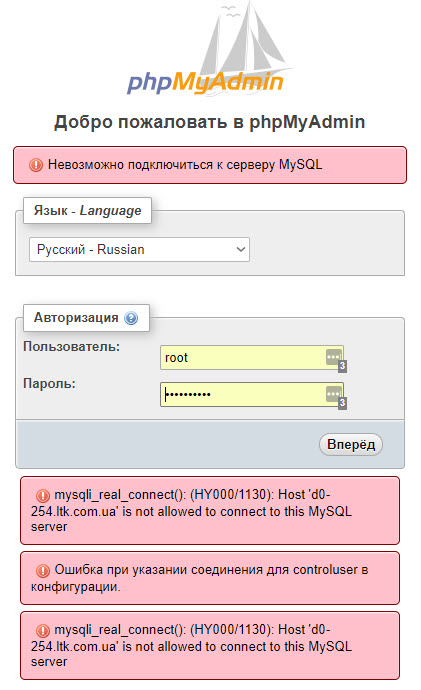This screenshot has width=421, height=690.
Task: Open the Русский - Russian language dropdown
Action: [x=139, y=250]
